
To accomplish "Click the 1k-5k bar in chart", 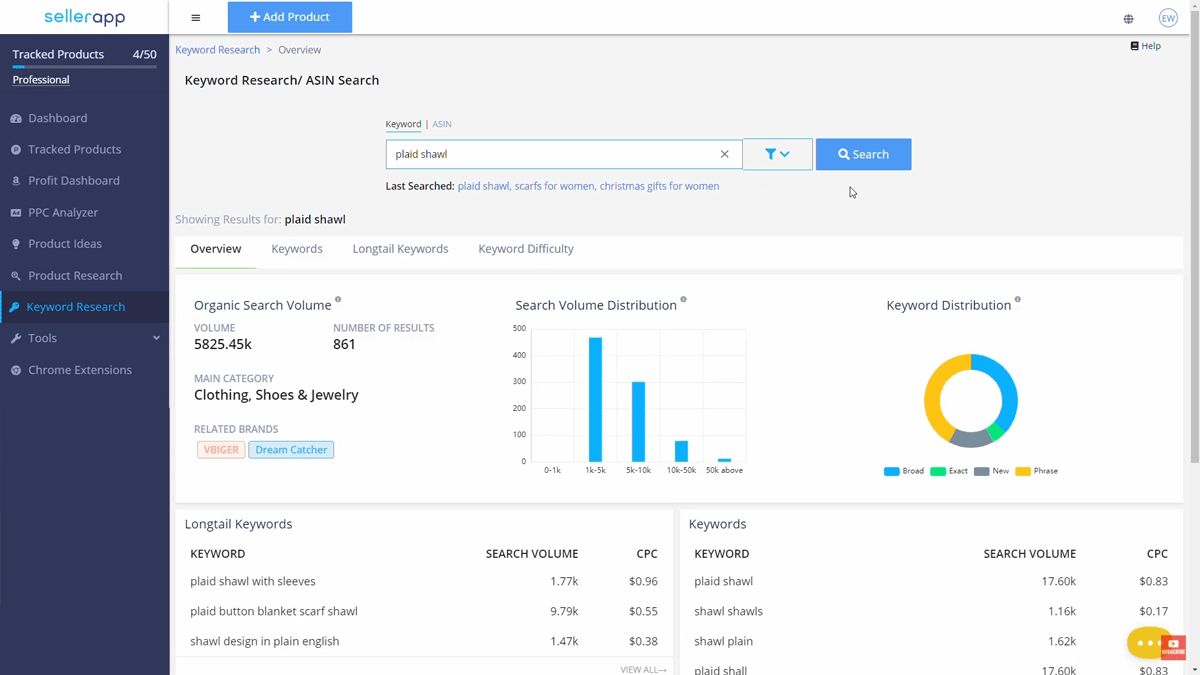I will [x=595, y=400].
